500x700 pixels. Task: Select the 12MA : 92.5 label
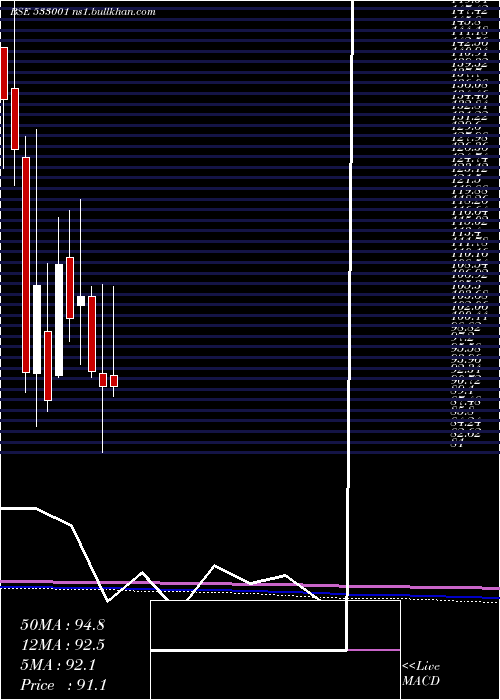(63, 645)
